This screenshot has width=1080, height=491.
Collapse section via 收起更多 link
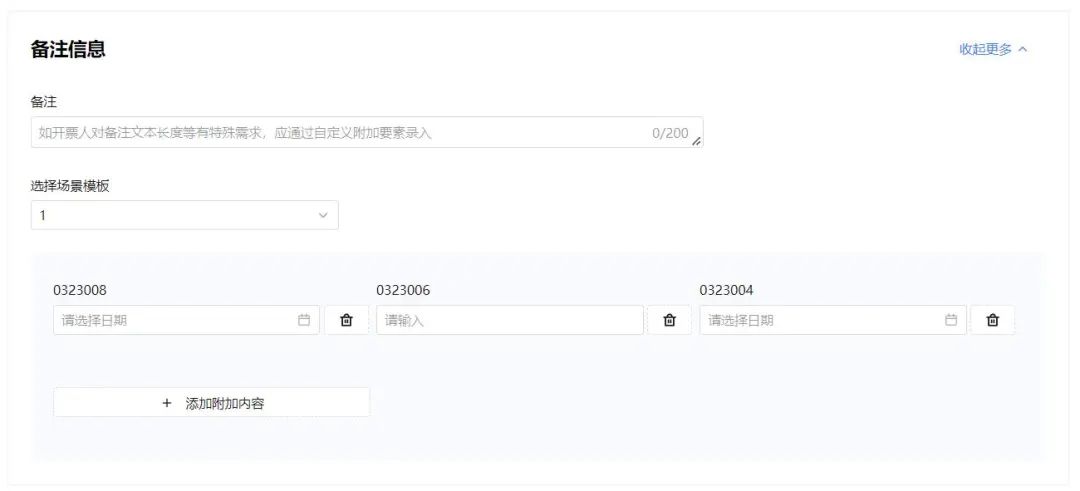(993, 50)
